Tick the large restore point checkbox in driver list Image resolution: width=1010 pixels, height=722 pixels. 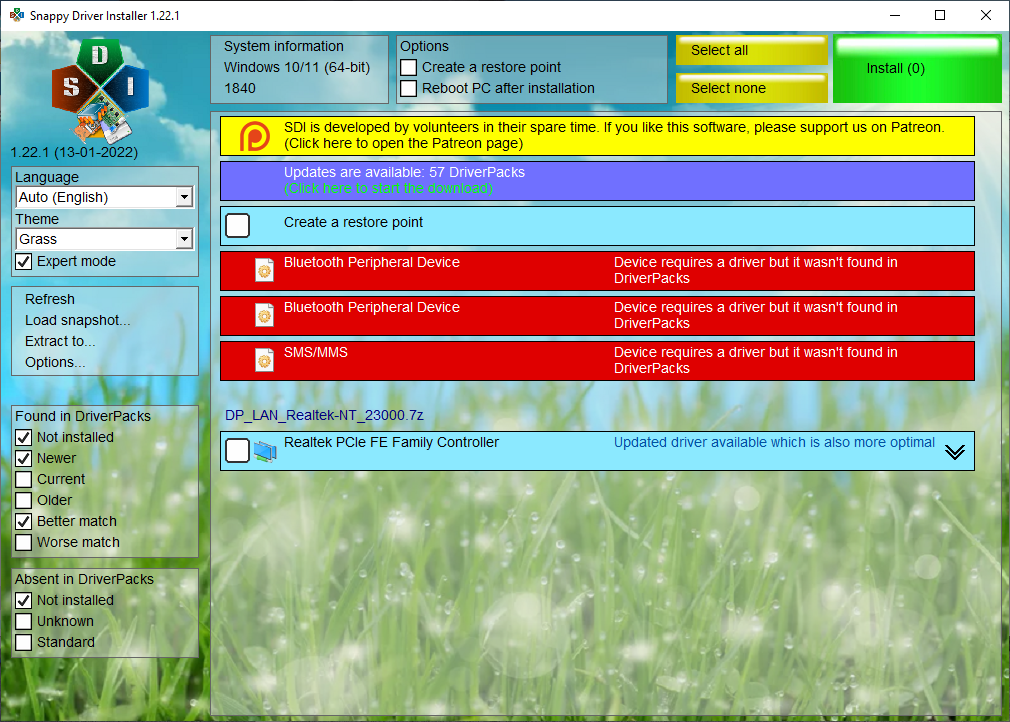[x=238, y=225]
